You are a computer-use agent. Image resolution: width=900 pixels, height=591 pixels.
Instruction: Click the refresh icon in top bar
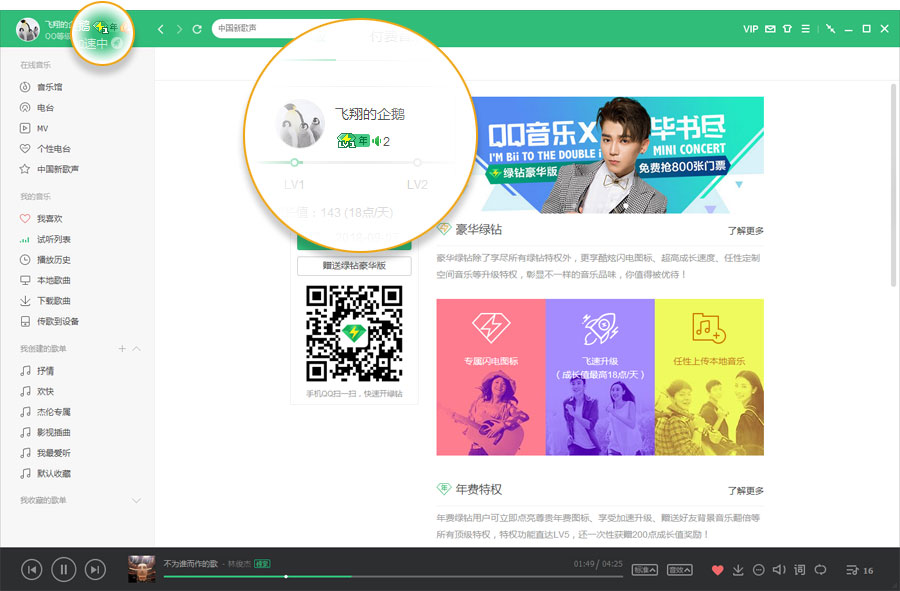tap(197, 29)
